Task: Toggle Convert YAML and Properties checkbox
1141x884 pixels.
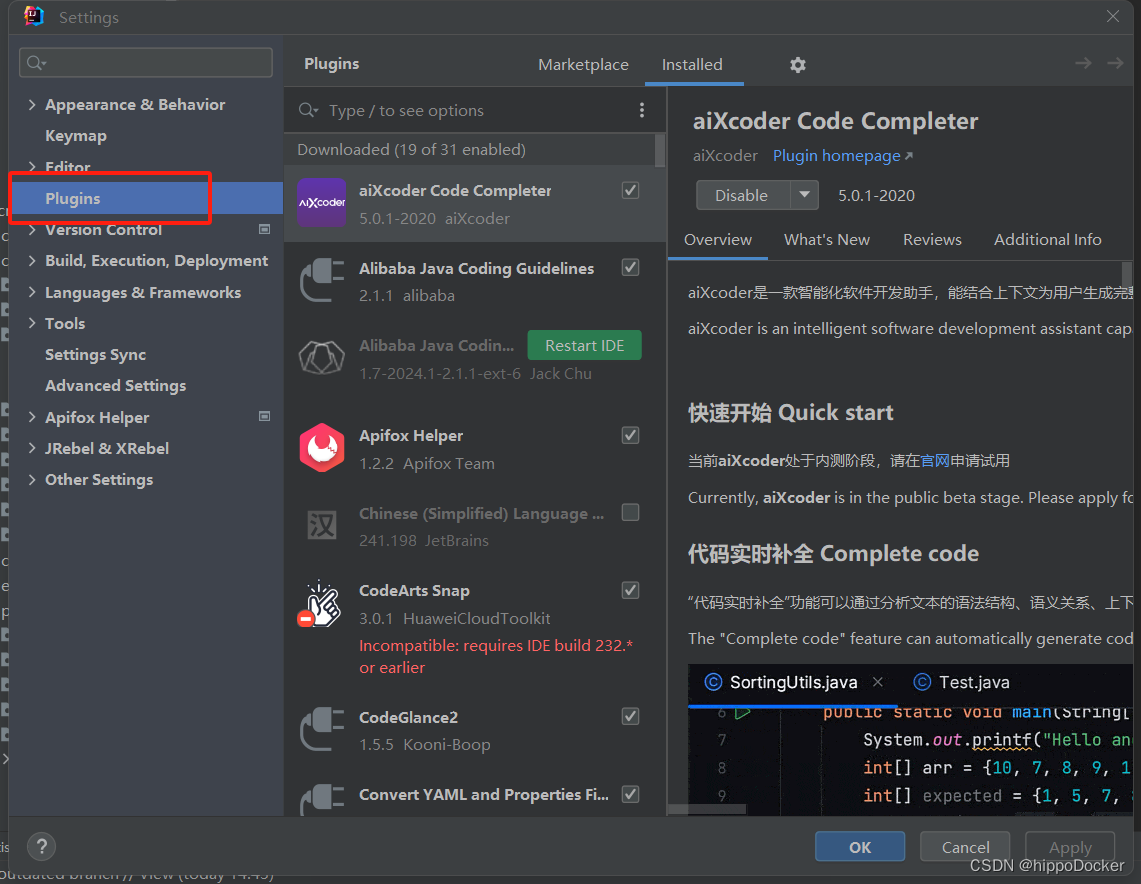Action: [630, 794]
